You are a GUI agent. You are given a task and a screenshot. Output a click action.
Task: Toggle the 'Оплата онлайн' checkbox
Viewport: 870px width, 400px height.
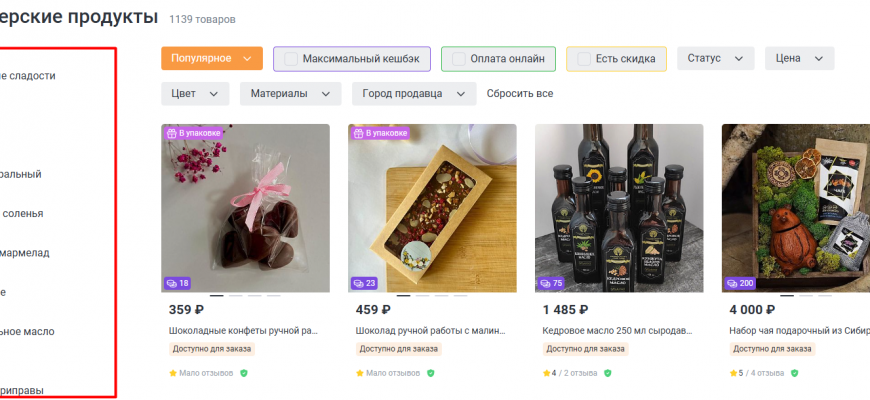(459, 59)
